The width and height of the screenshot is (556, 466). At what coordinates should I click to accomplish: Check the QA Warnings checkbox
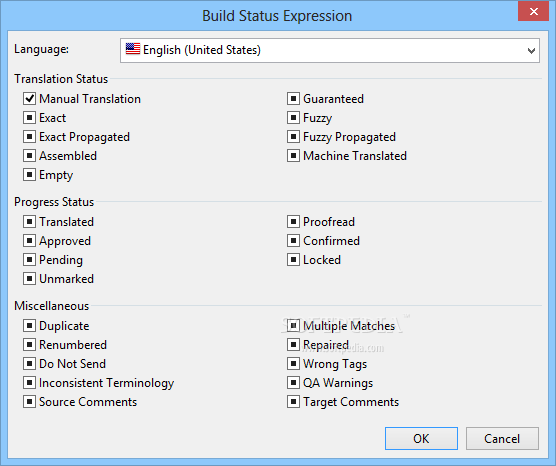coord(293,383)
